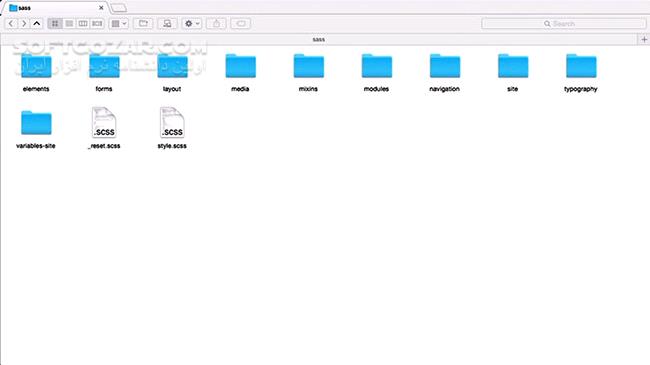Select the mixins folder
Viewport: 650px width, 365px height.
point(308,72)
